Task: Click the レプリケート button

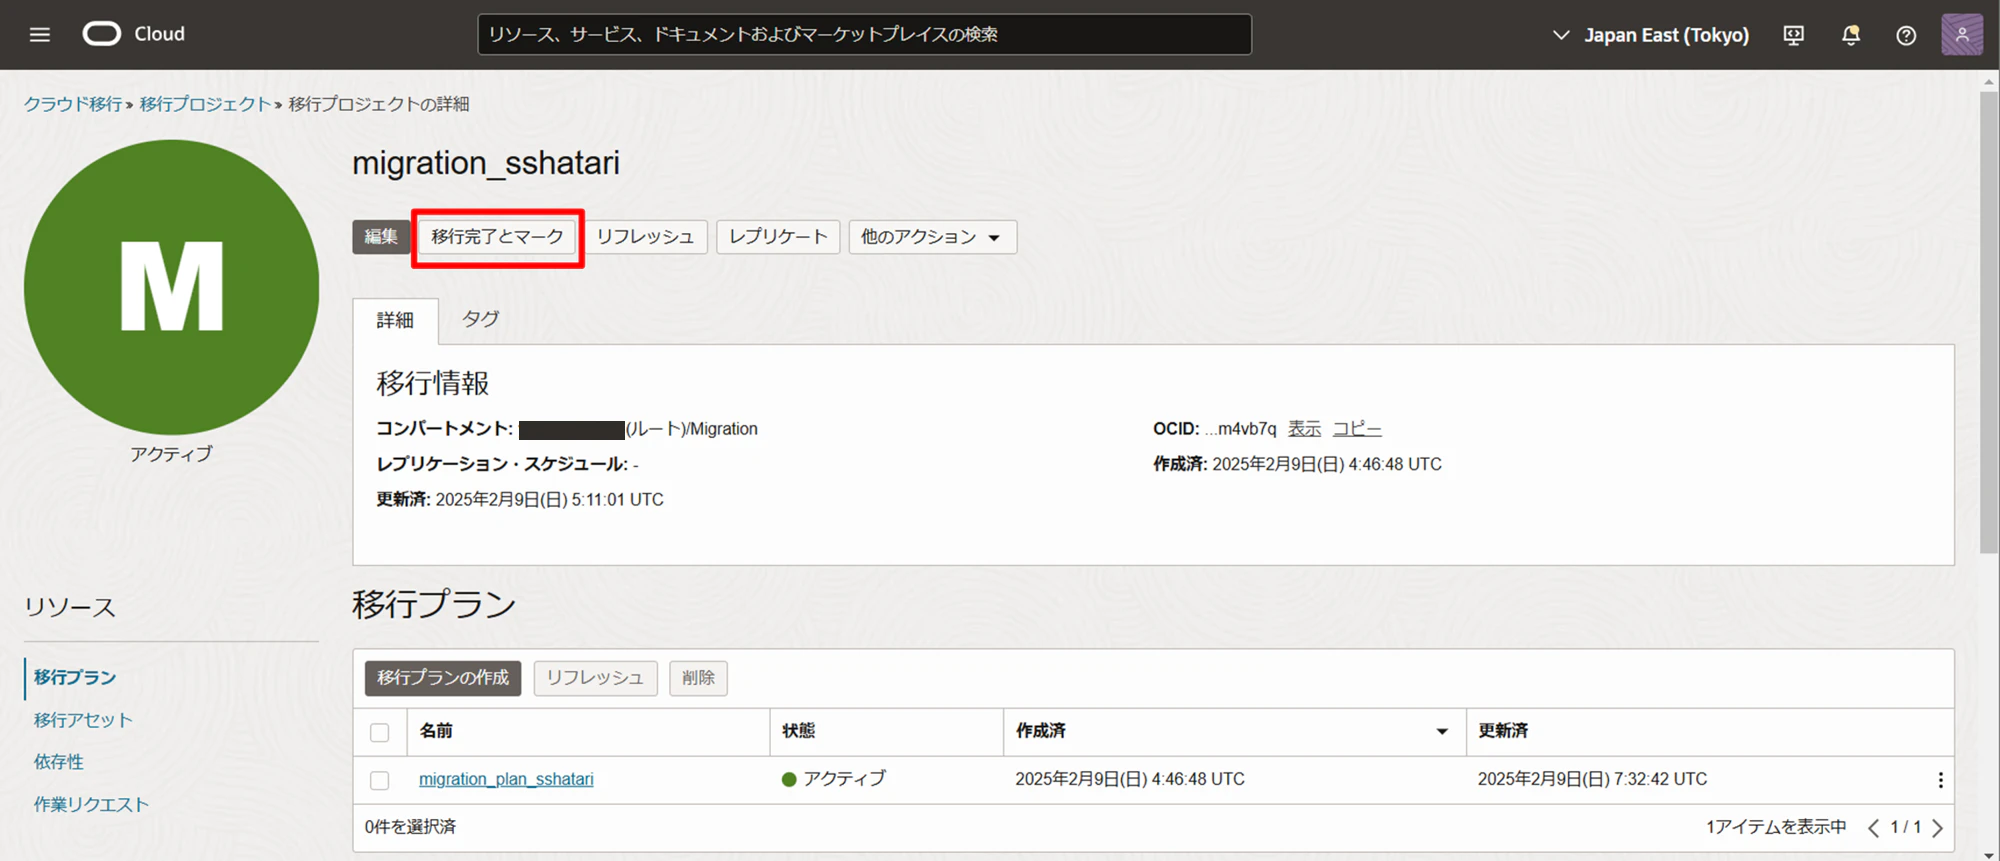Action: [x=778, y=237]
